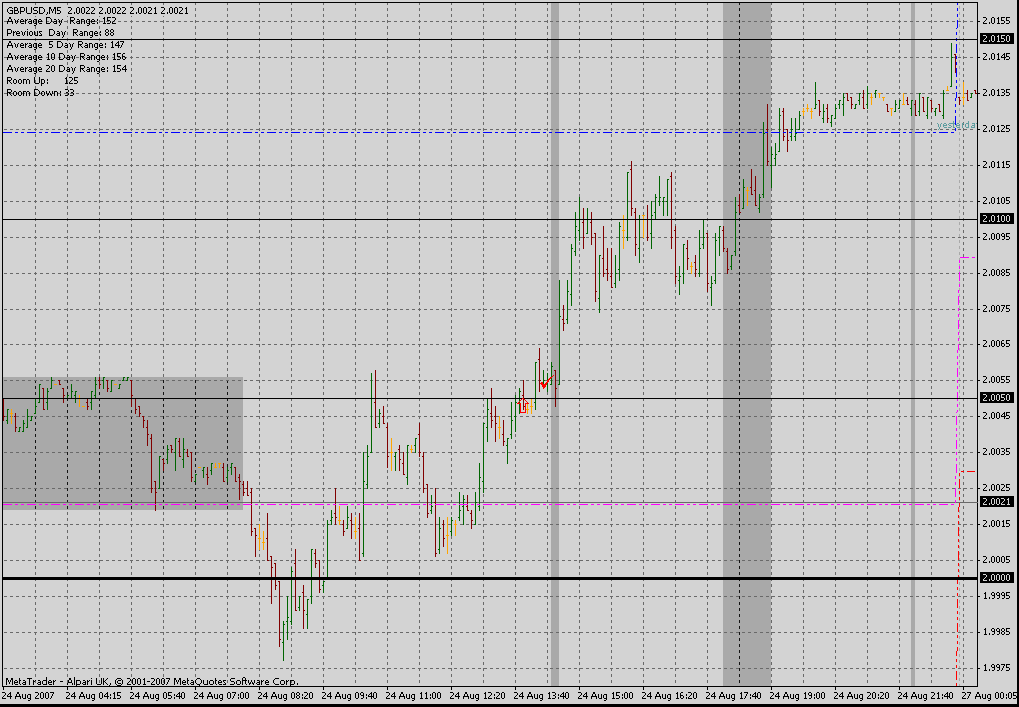Click the '24 Aug 09:40' time label

350,695
